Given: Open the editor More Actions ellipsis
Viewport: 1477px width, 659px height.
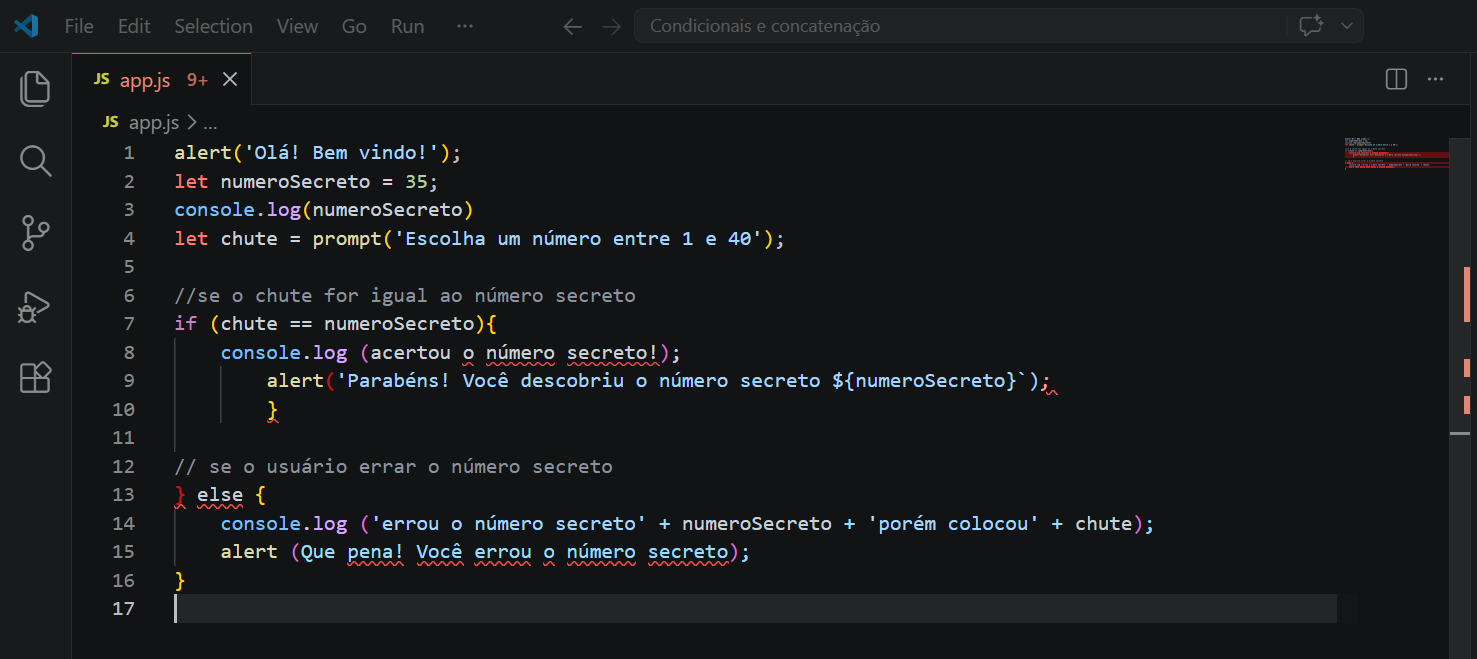Looking at the screenshot, I should (x=1436, y=79).
